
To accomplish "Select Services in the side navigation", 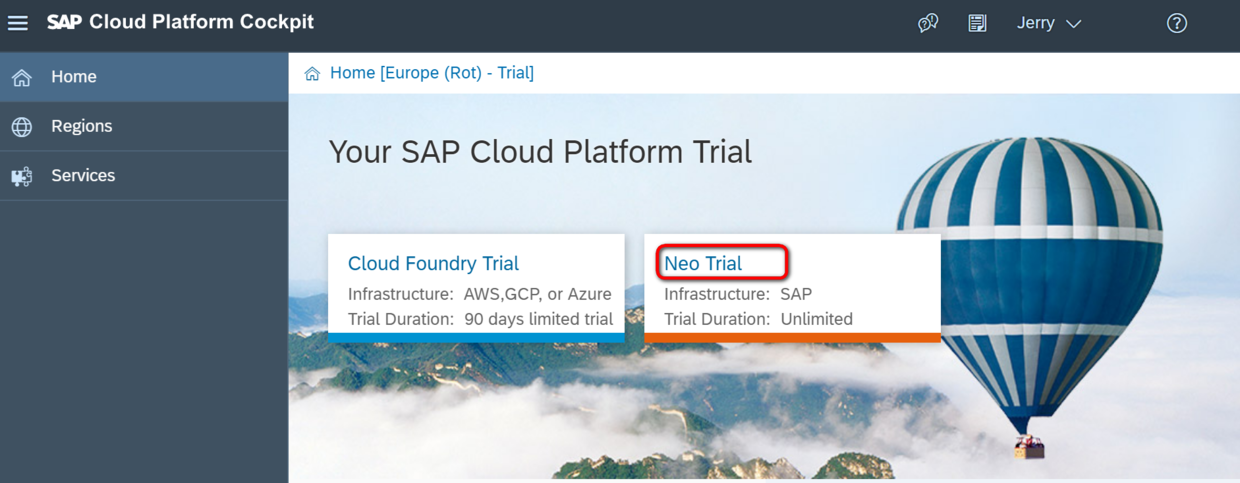I will pyautogui.click(x=83, y=175).
